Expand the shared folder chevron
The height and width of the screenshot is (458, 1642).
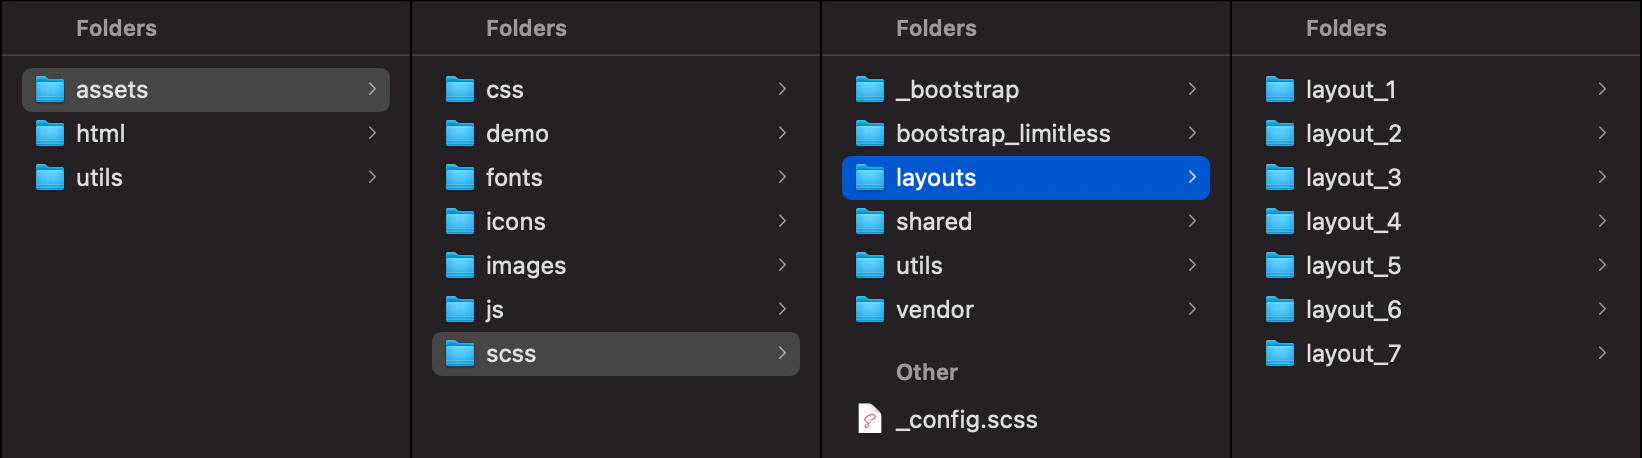pos(1192,221)
